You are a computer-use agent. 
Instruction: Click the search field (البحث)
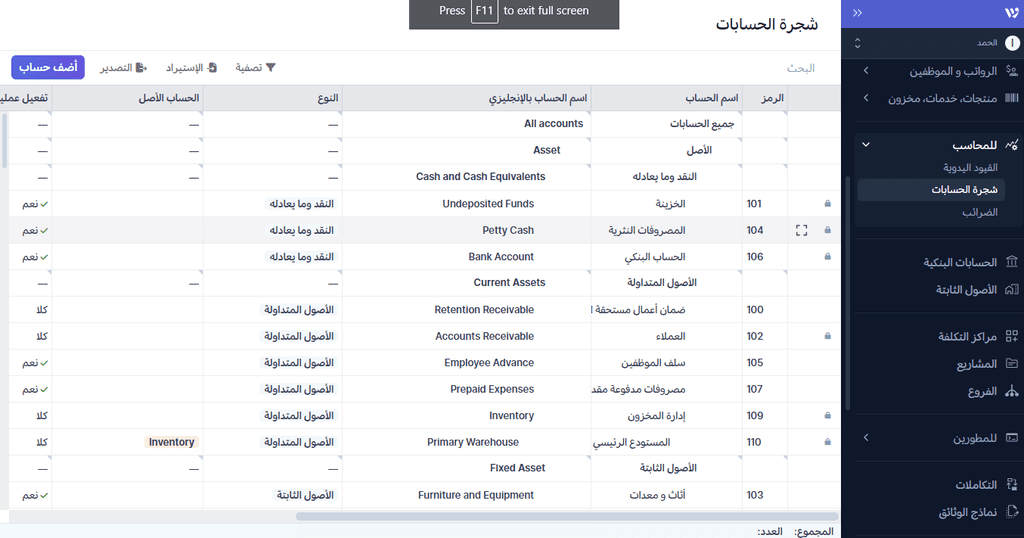tap(800, 68)
